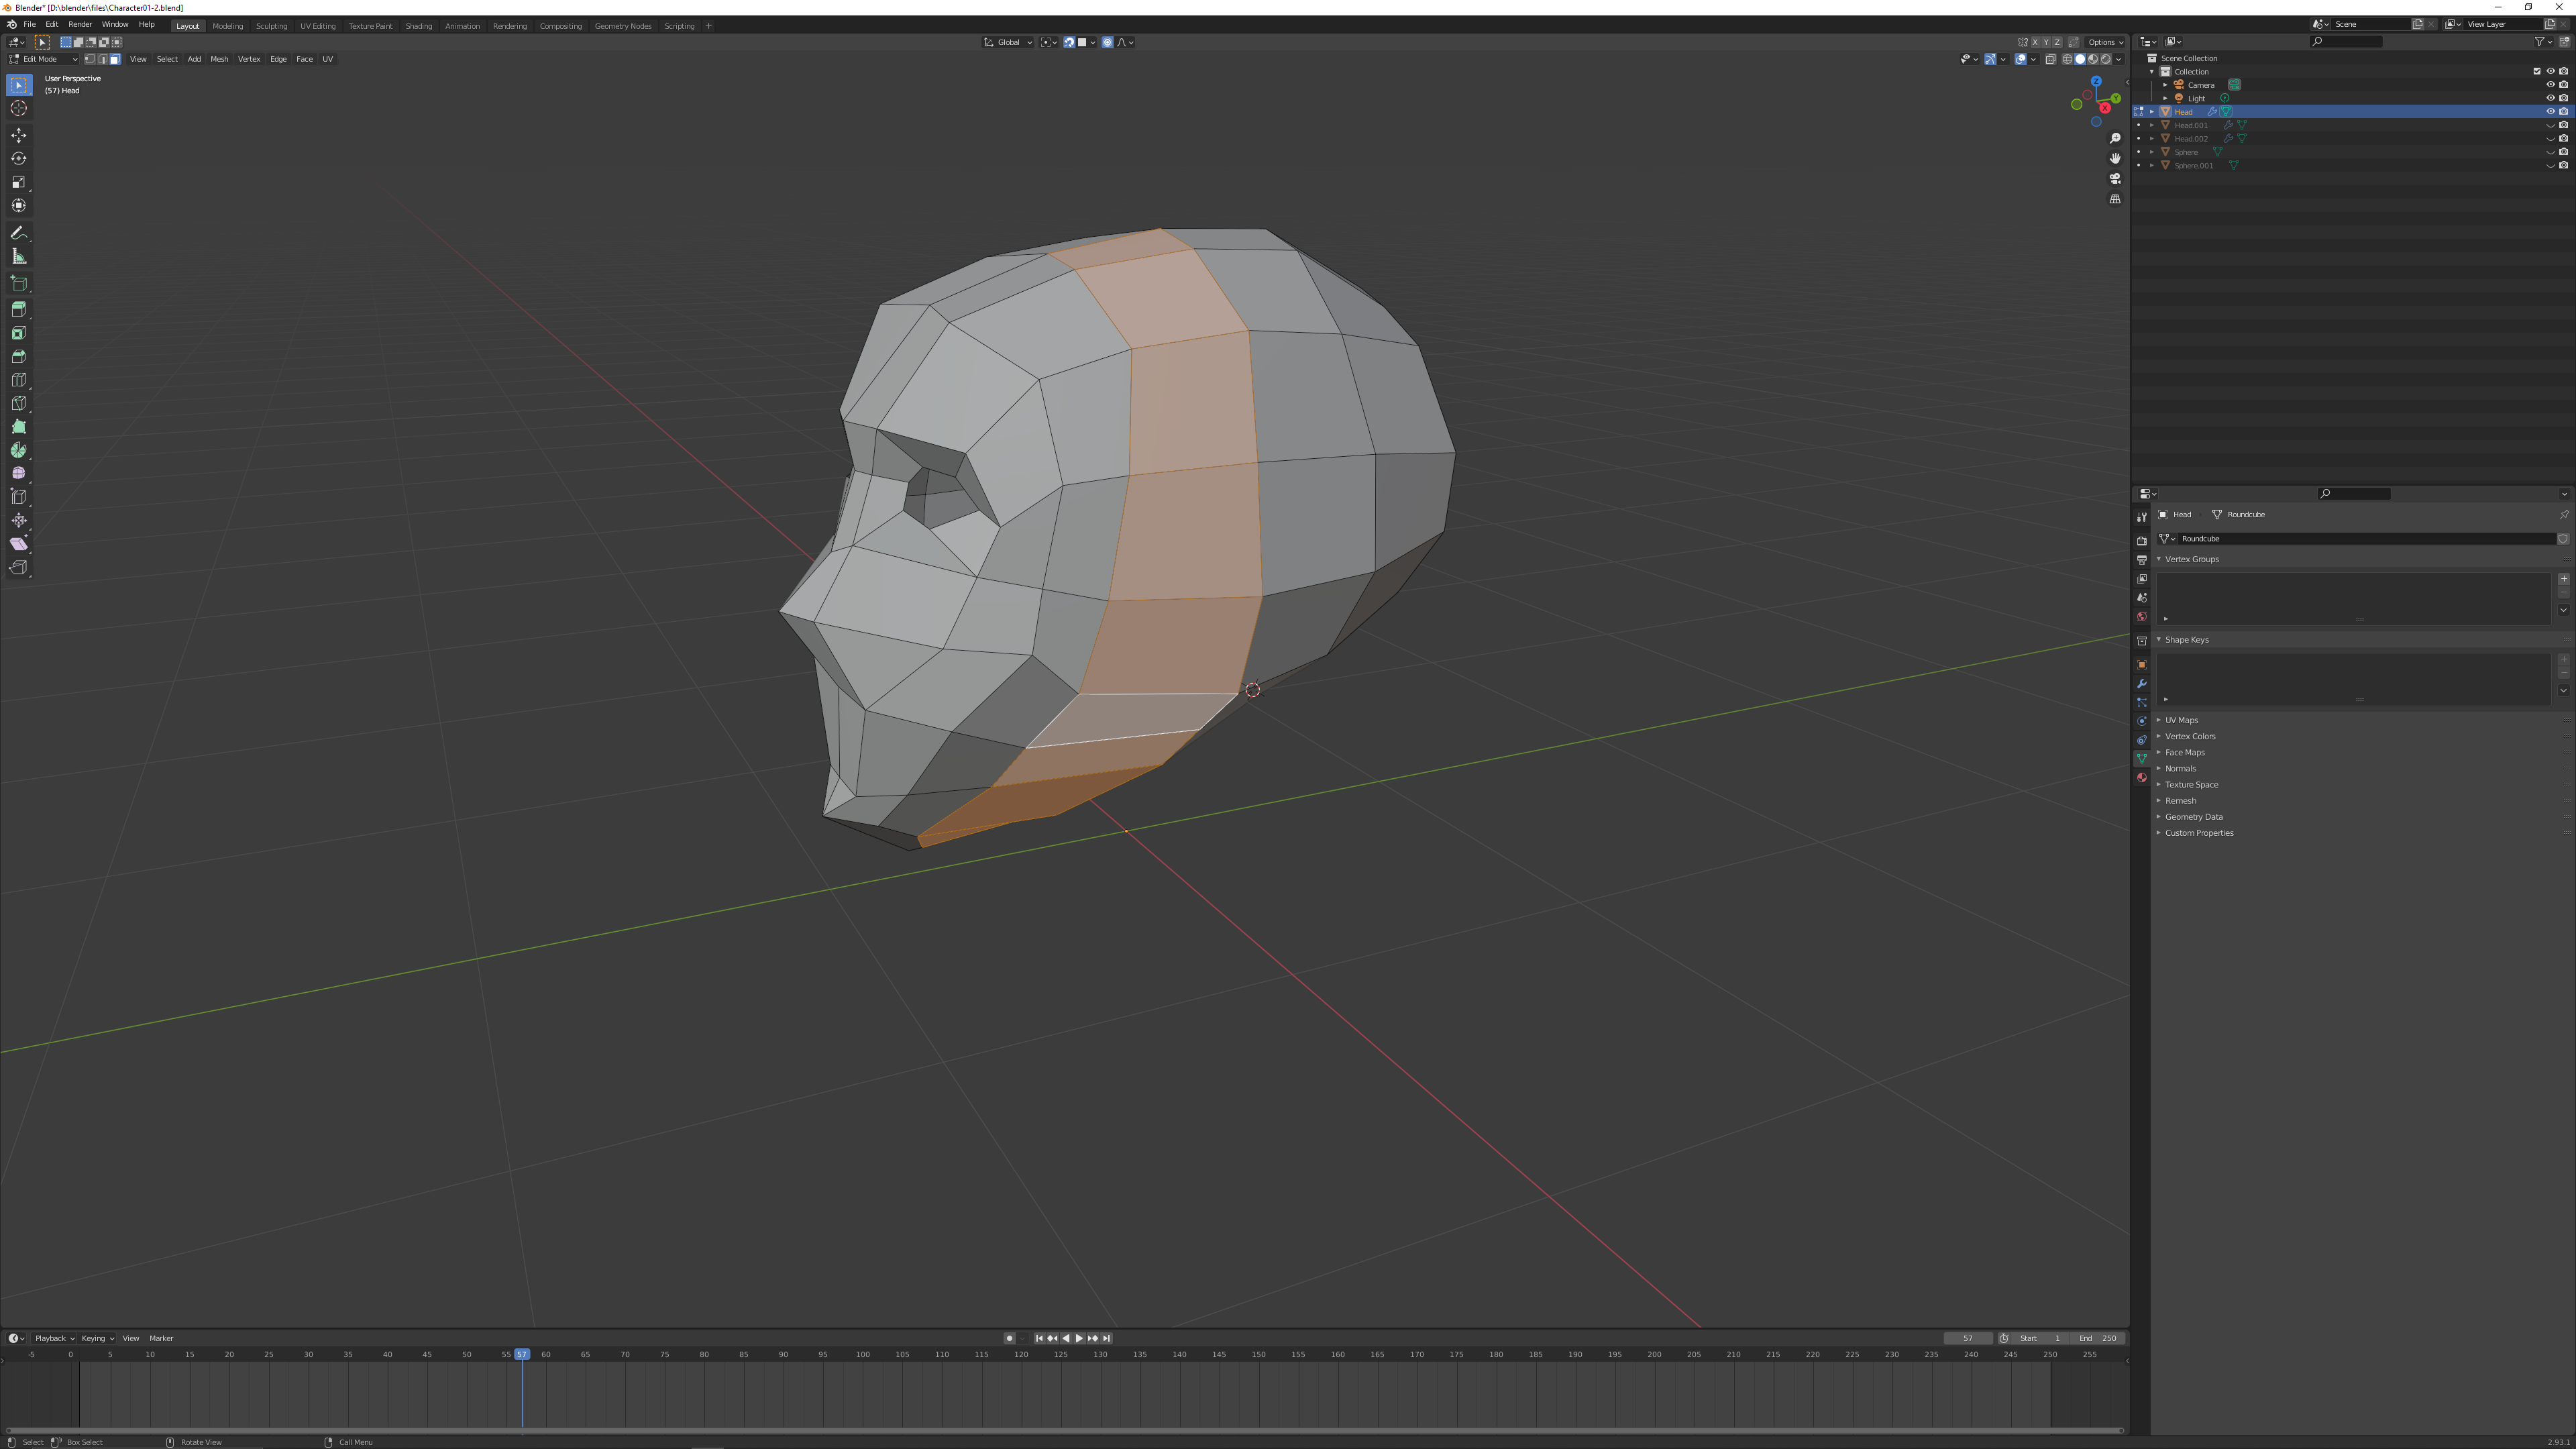2576x1449 pixels.
Task: Activate the Rip Region tool
Action: (x=18, y=567)
